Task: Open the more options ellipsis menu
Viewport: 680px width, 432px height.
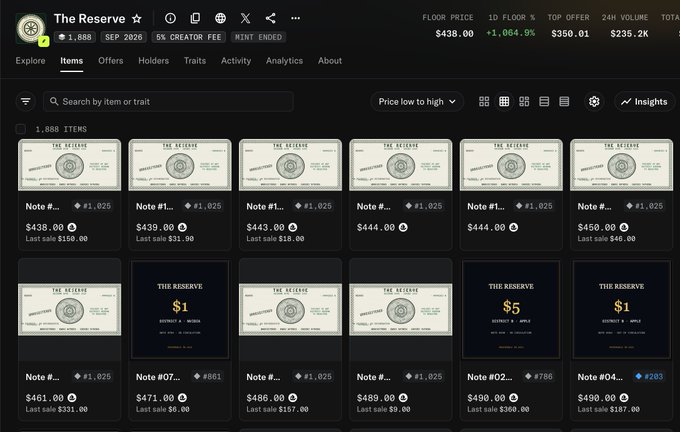Action: coord(295,18)
